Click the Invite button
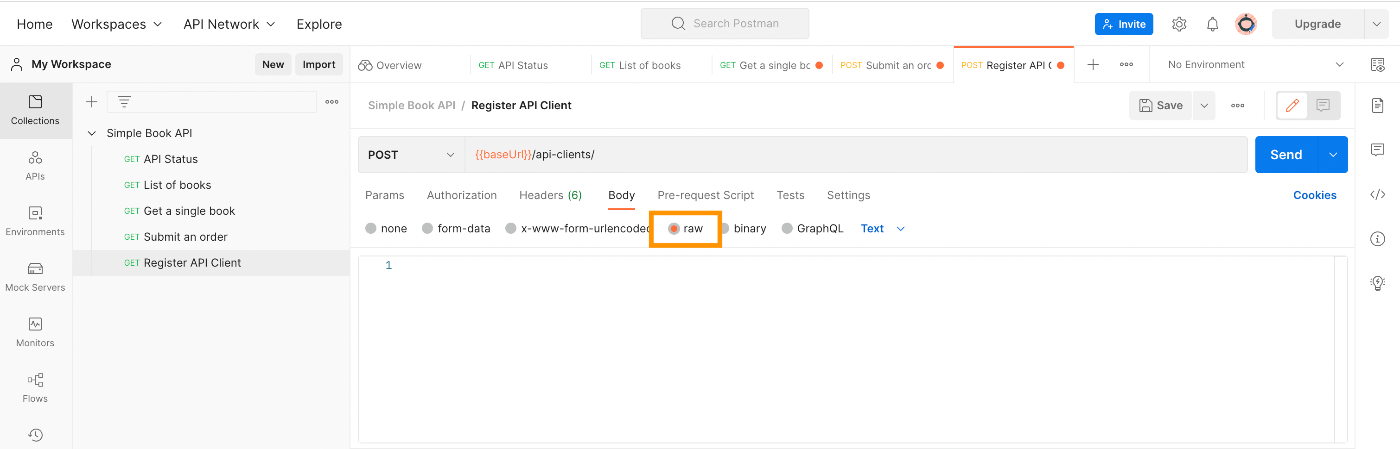 [1124, 24]
